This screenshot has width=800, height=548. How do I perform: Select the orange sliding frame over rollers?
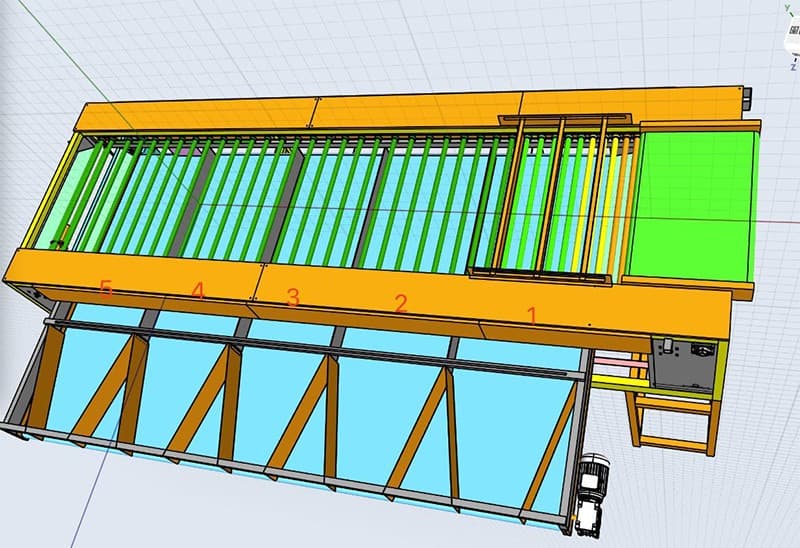552,198
